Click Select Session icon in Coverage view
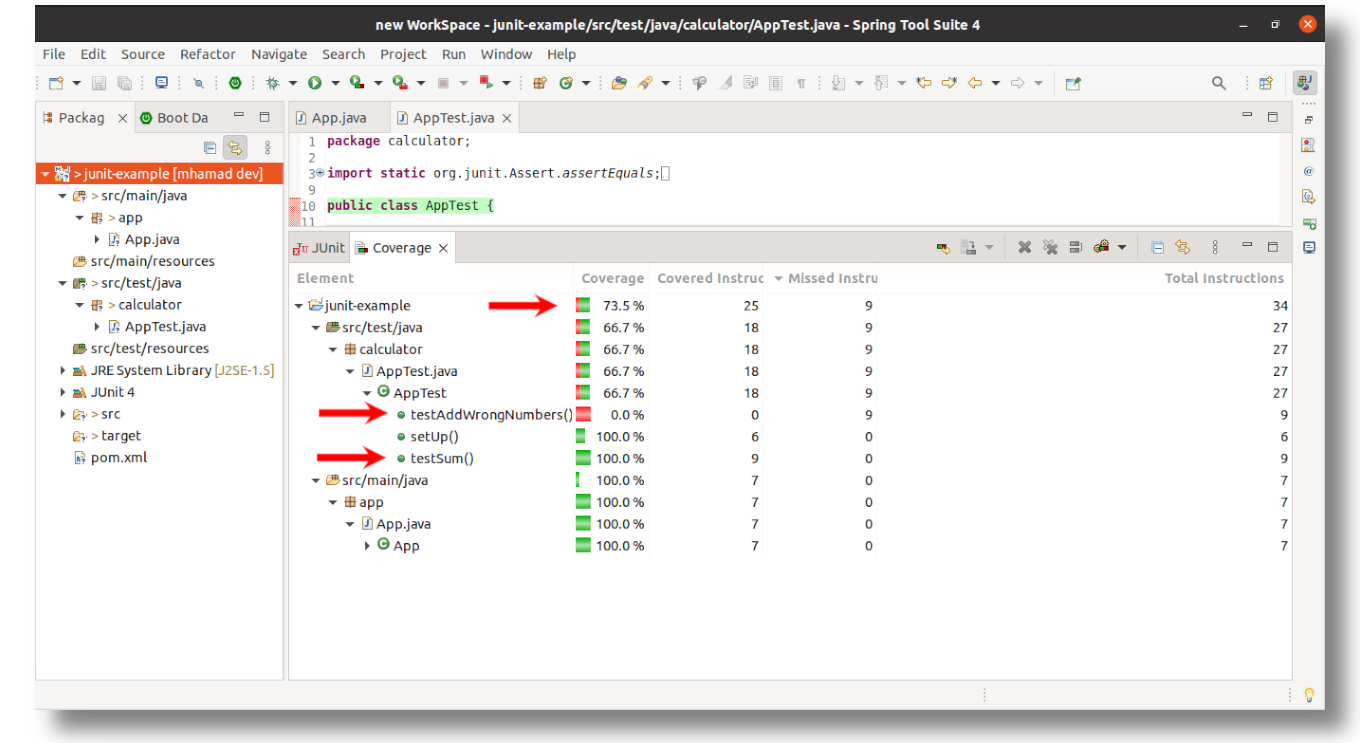 coord(1102,247)
